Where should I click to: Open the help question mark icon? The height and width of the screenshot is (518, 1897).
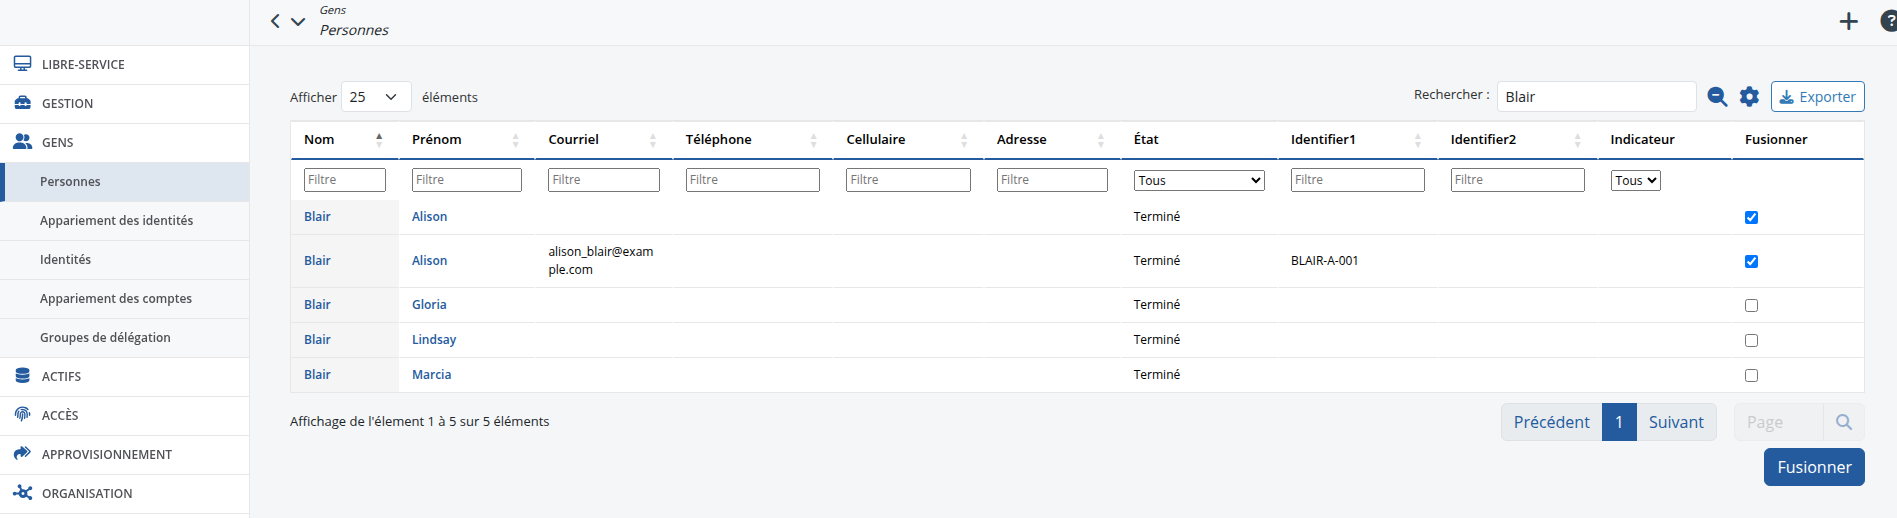click(1888, 21)
